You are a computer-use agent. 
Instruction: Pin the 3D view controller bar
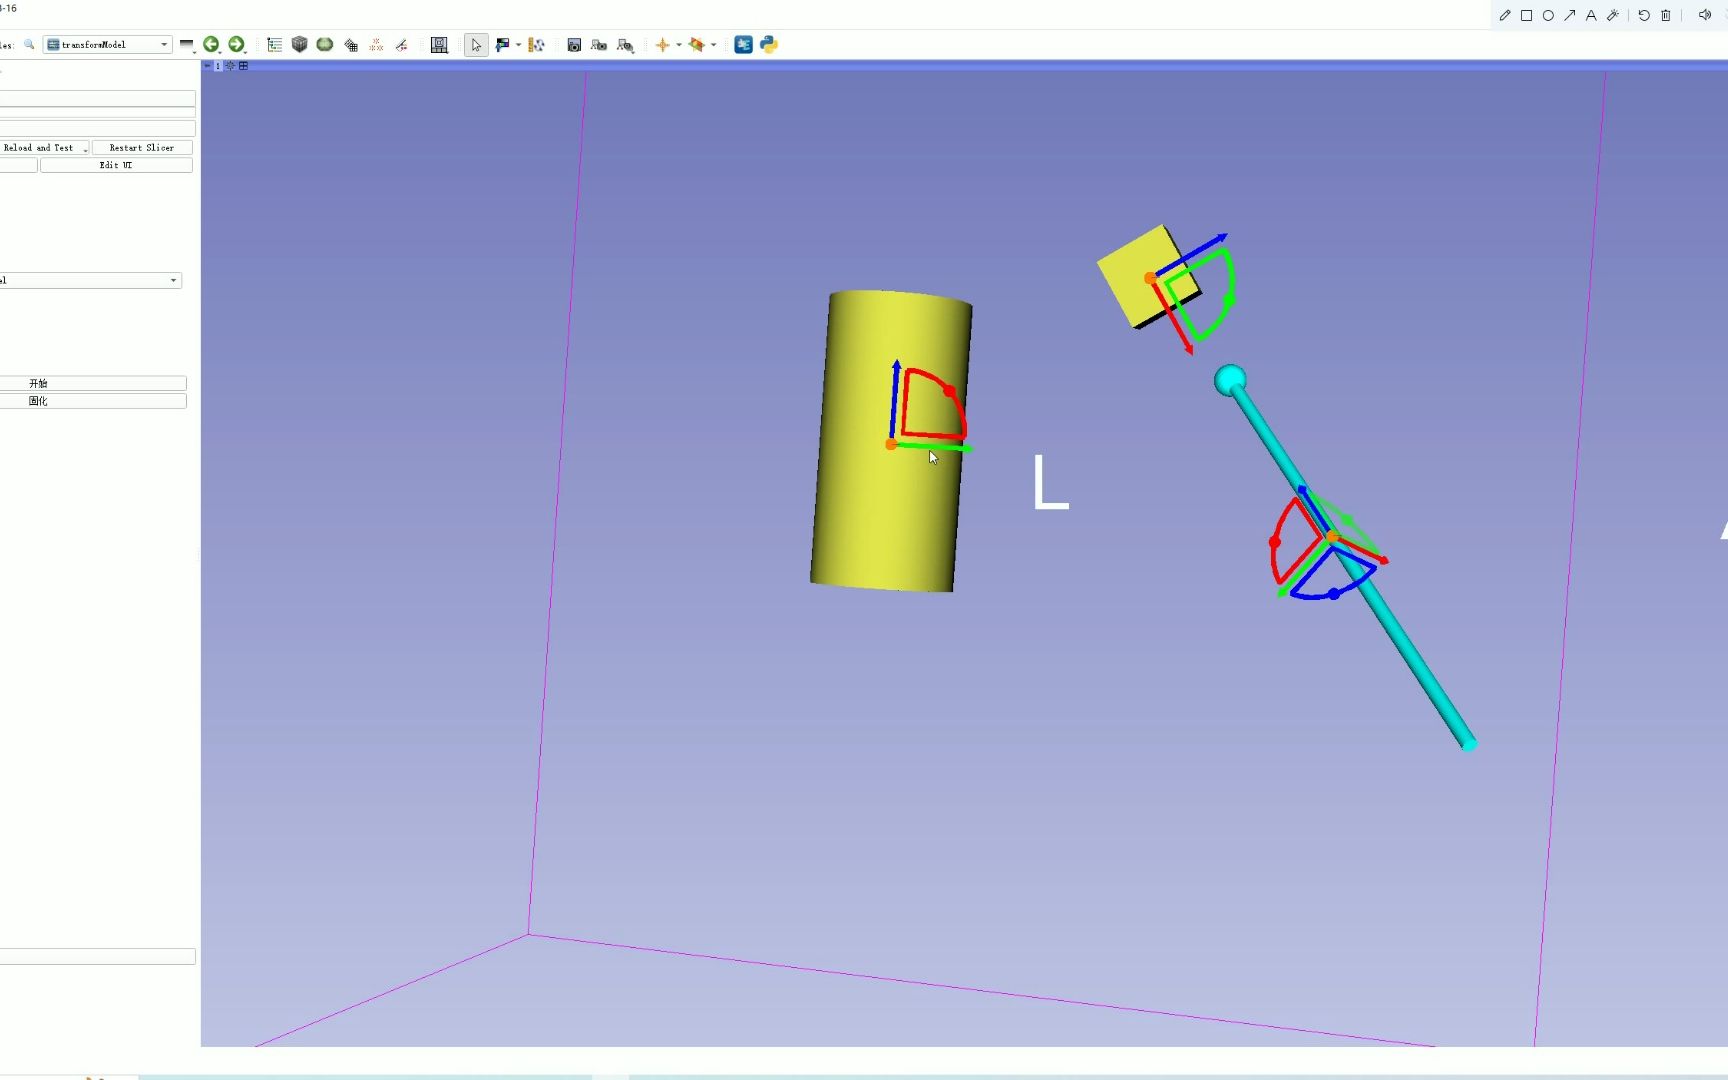tap(207, 65)
